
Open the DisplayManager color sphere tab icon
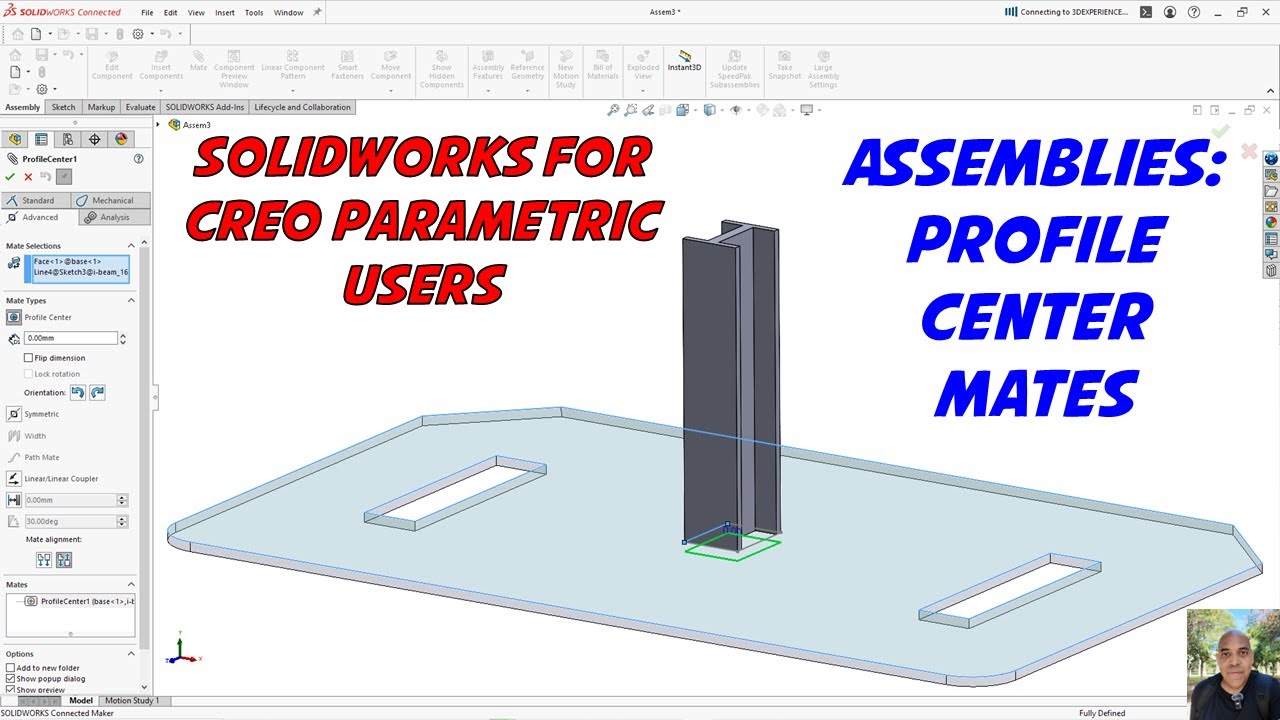pos(121,139)
